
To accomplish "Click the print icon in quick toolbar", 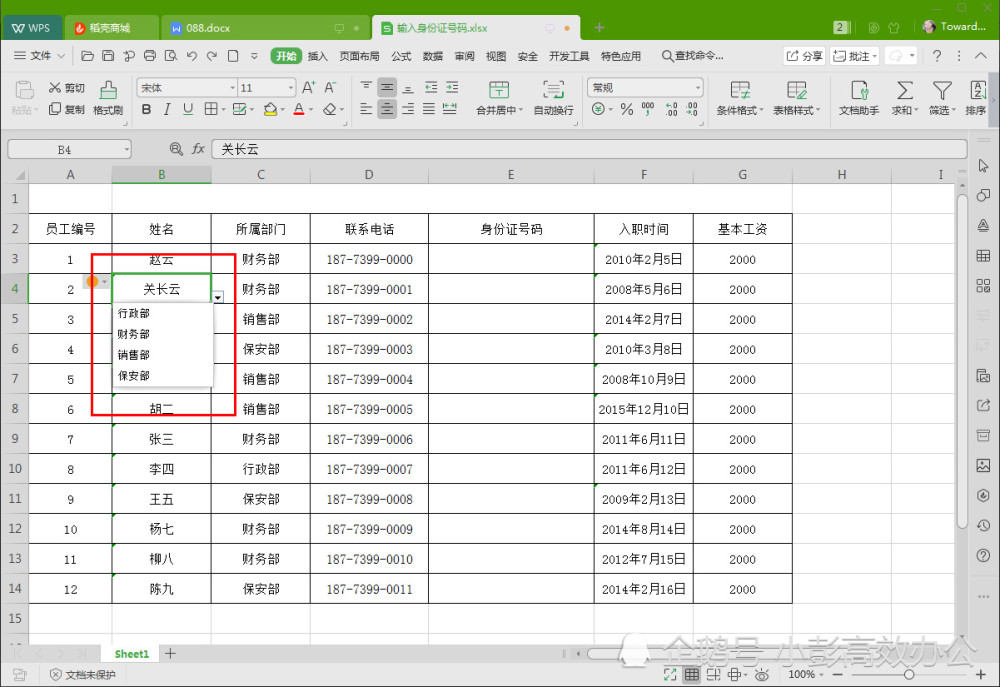I will click(x=150, y=56).
